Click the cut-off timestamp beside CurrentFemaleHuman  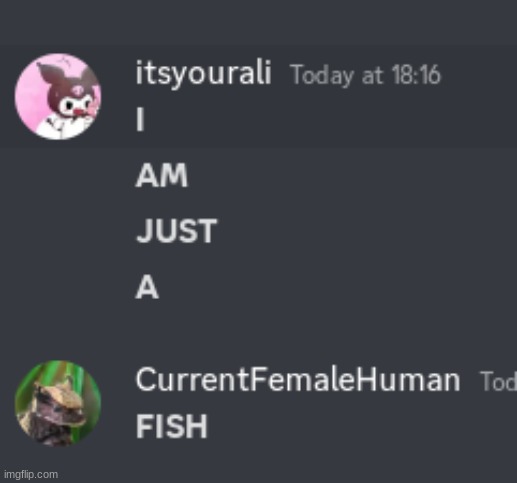point(498,382)
